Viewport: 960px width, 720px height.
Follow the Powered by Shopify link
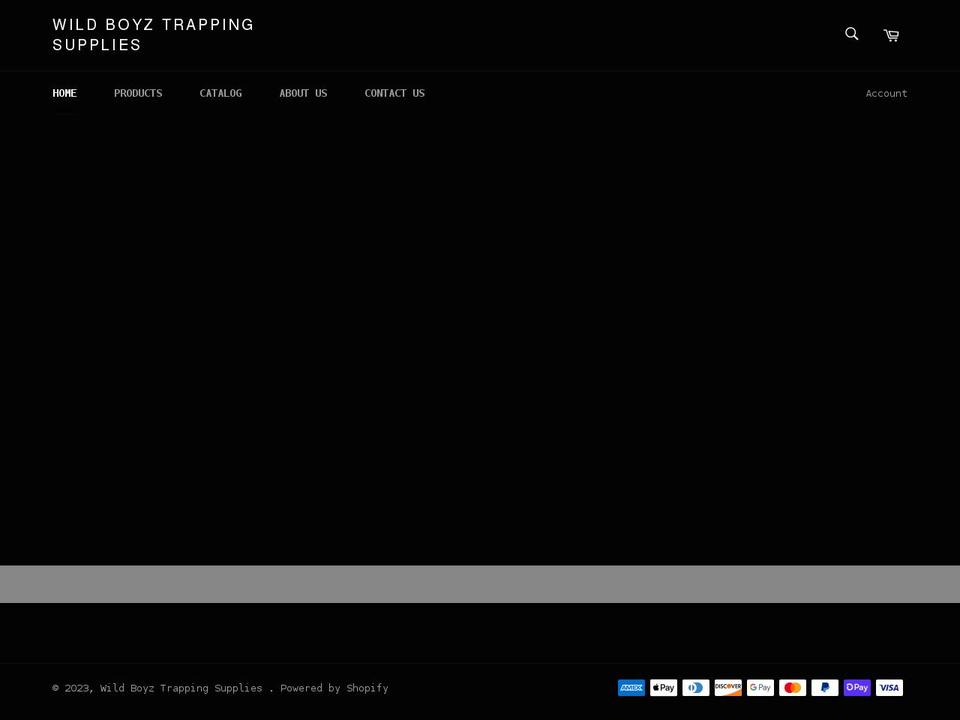coord(334,688)
